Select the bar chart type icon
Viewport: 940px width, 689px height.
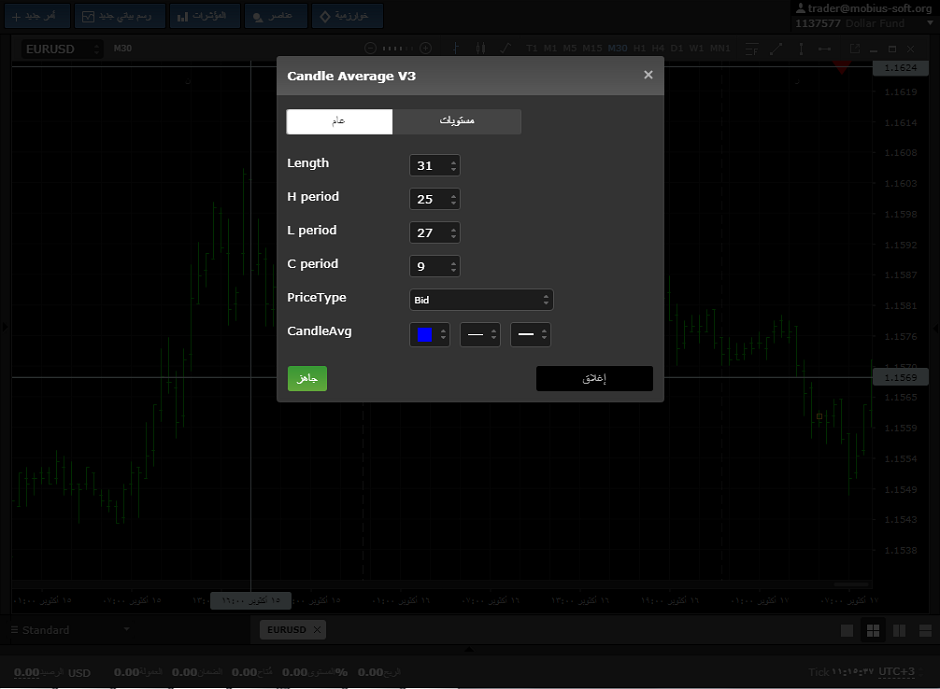pos(456,49)
